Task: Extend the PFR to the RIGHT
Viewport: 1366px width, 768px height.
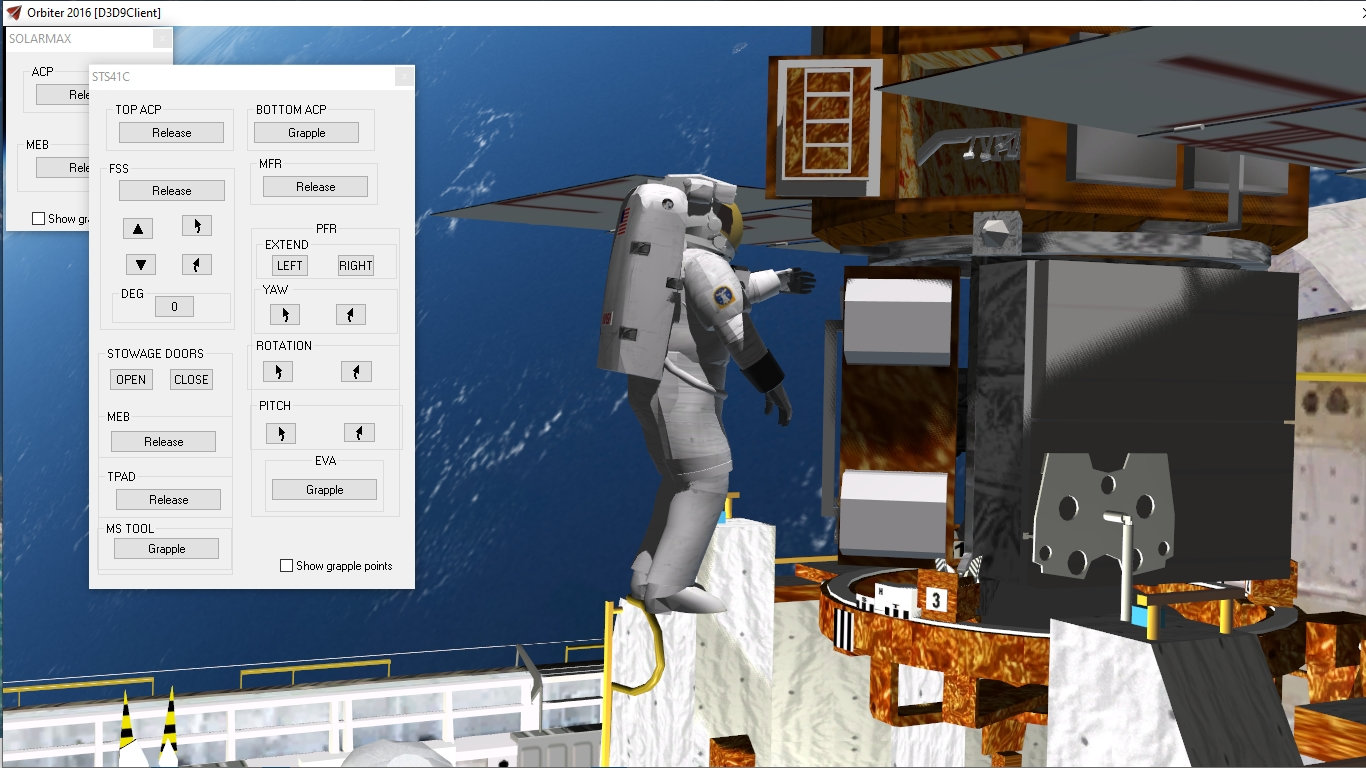Action: [355, 266]
